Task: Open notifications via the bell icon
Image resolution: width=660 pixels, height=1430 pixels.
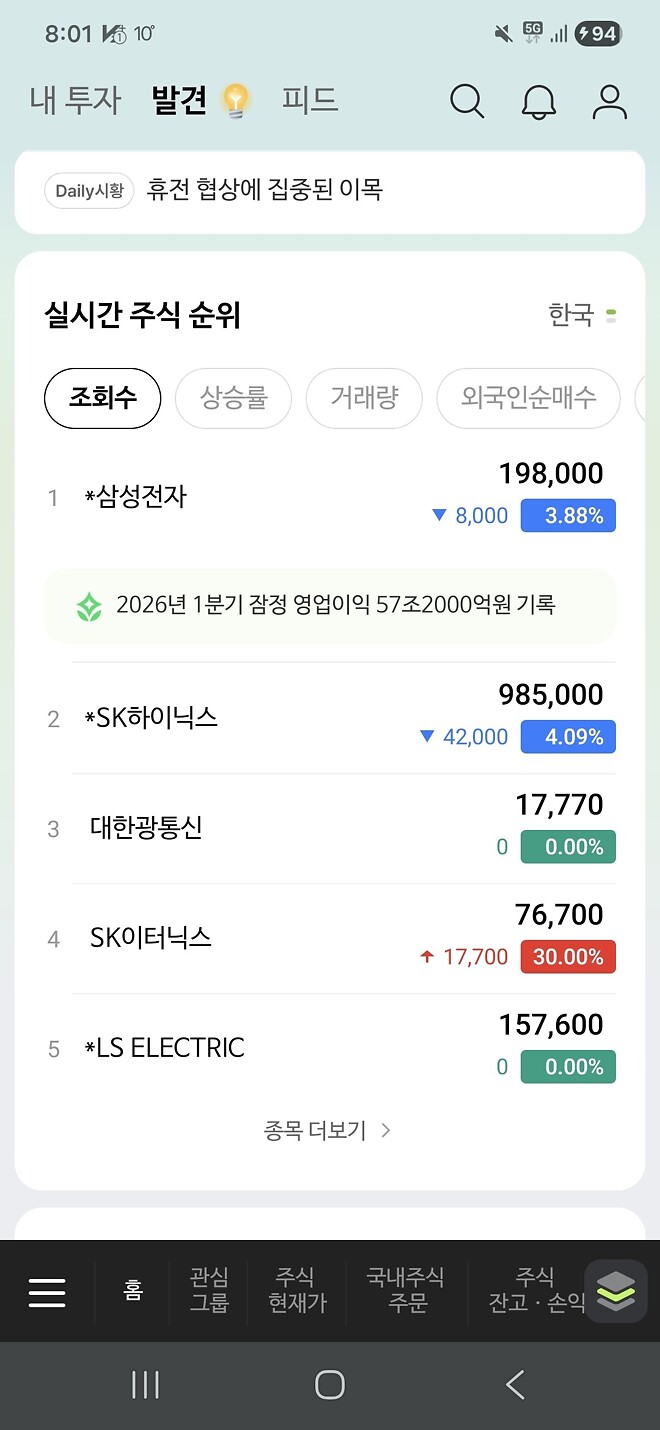Action: point(539,101)
